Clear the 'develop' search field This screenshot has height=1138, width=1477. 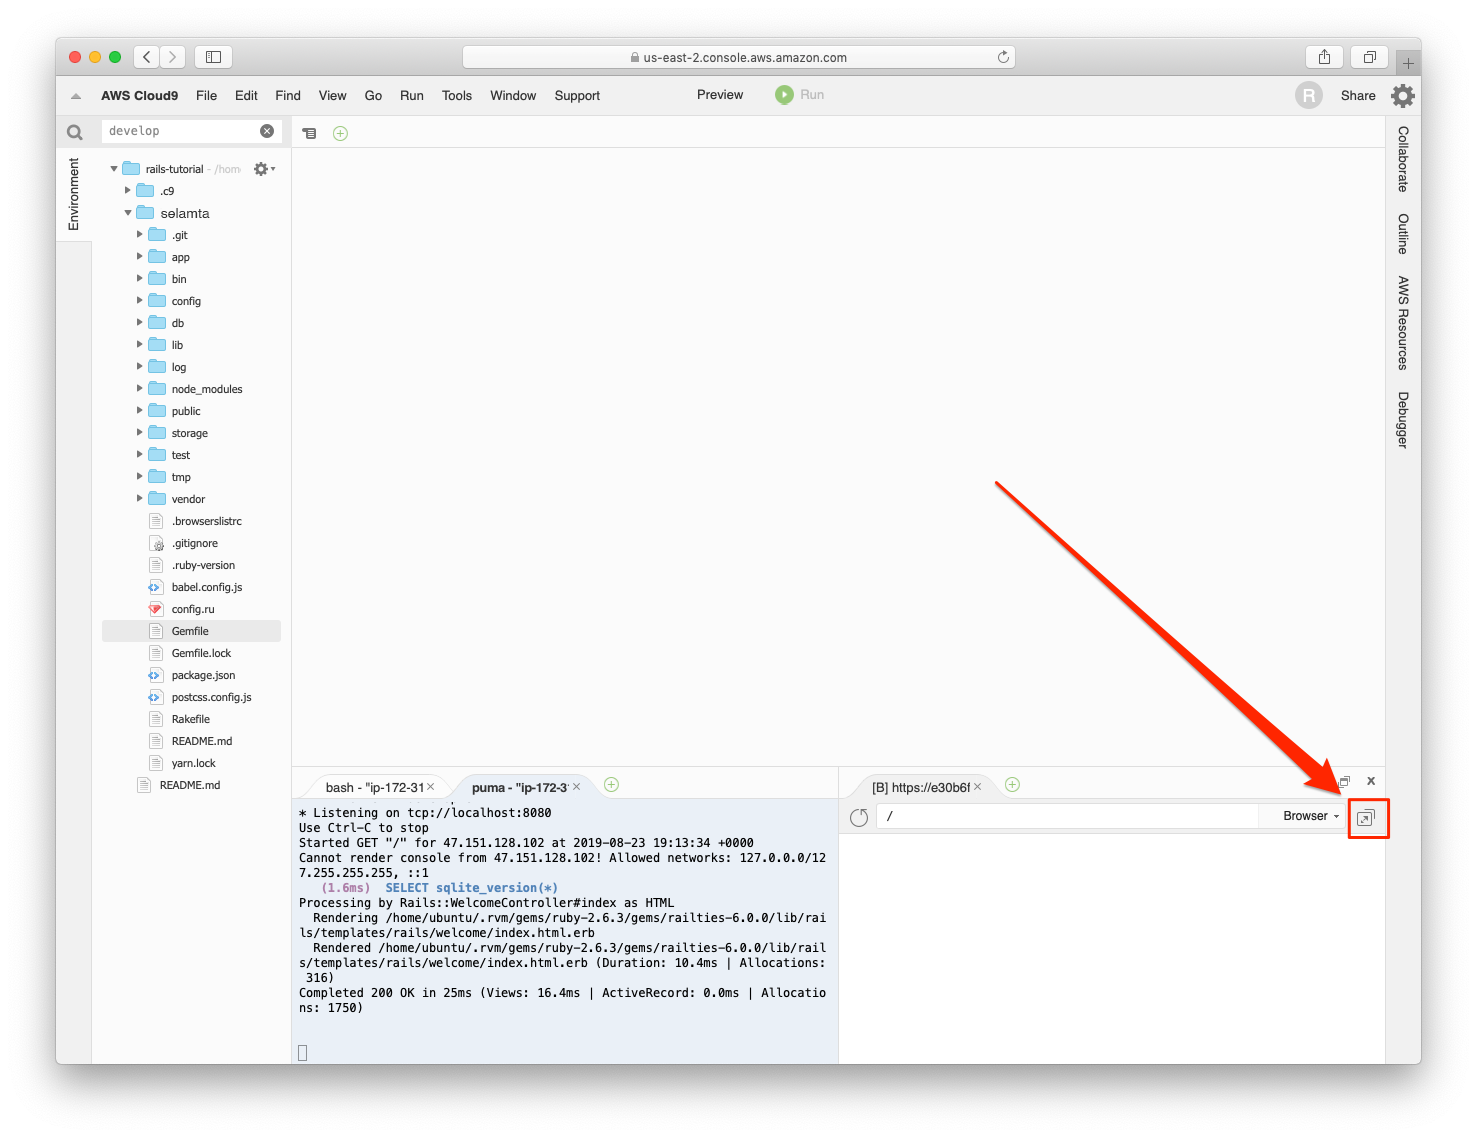(x=267, y=131)
